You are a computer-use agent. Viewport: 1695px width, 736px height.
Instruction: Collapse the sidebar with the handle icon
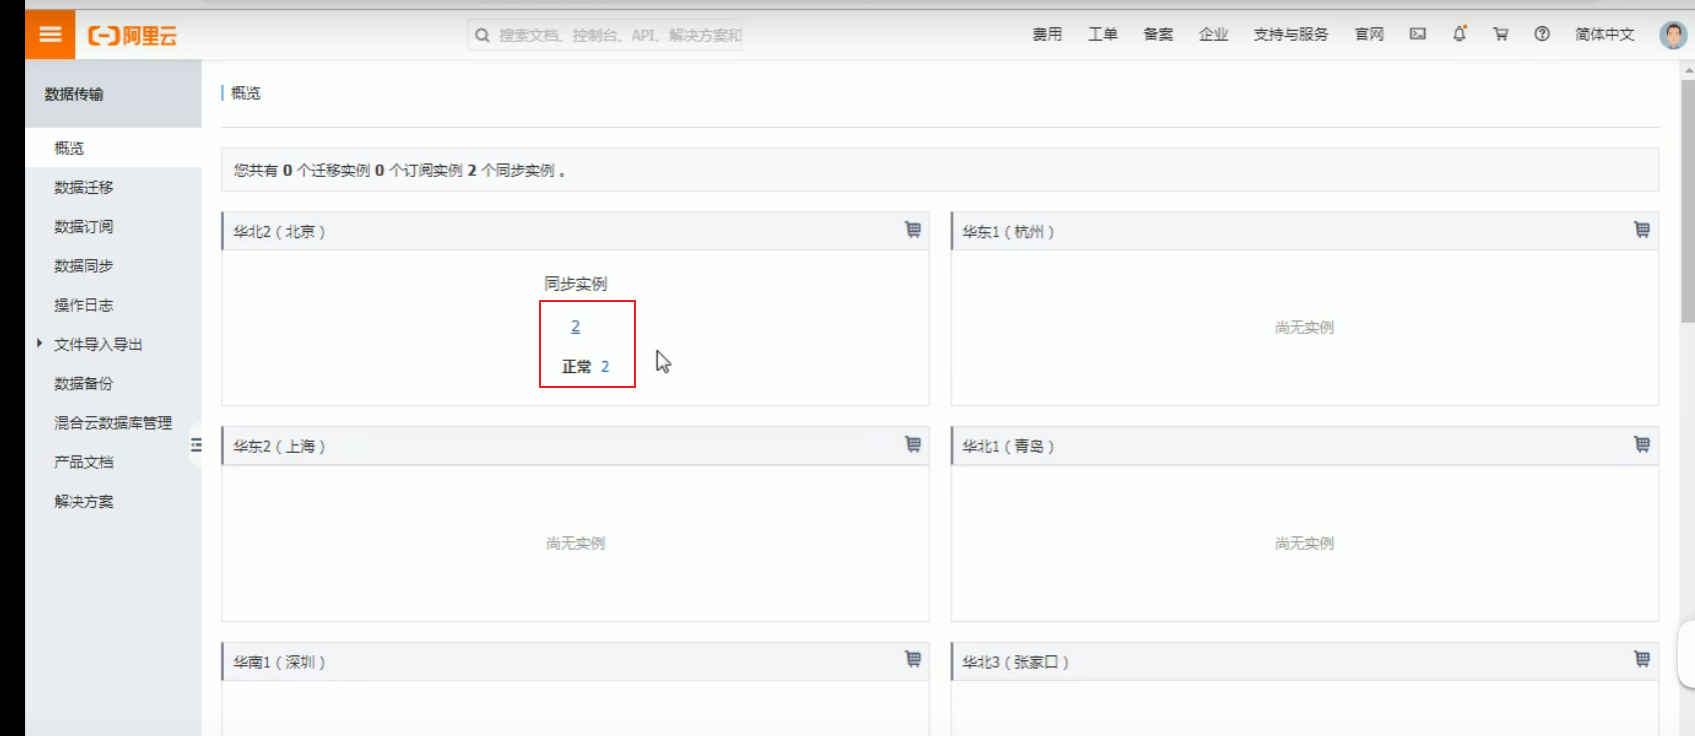(196, 445)
